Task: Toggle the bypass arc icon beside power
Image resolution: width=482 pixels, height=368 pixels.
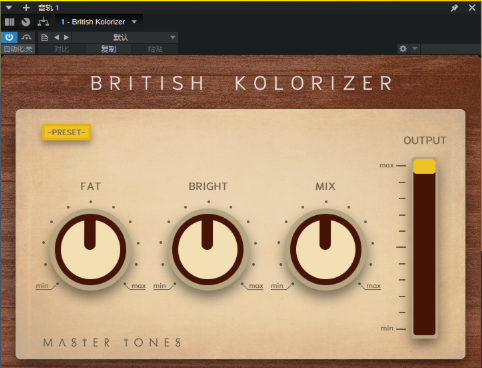Action: pyautogui.click(x=26, y=37)
